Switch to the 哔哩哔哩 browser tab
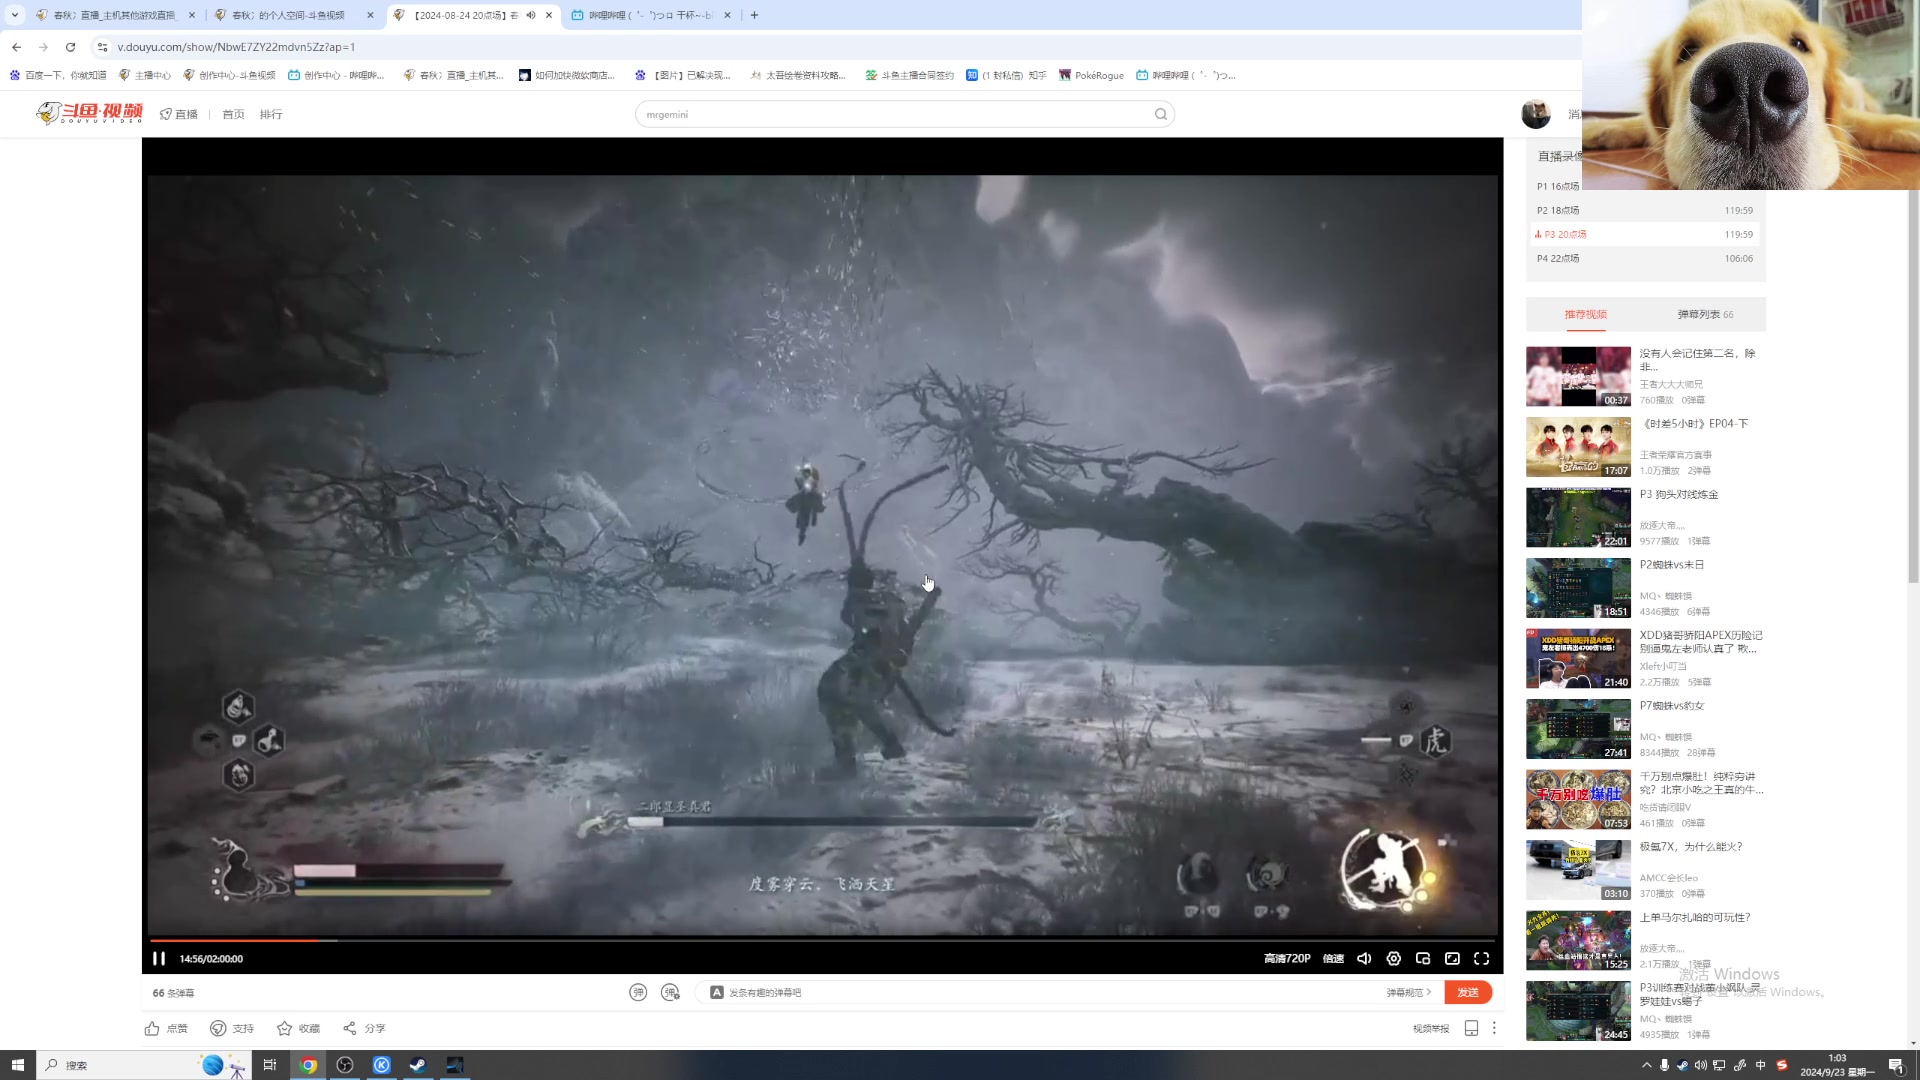 click(x=650, y=15)
